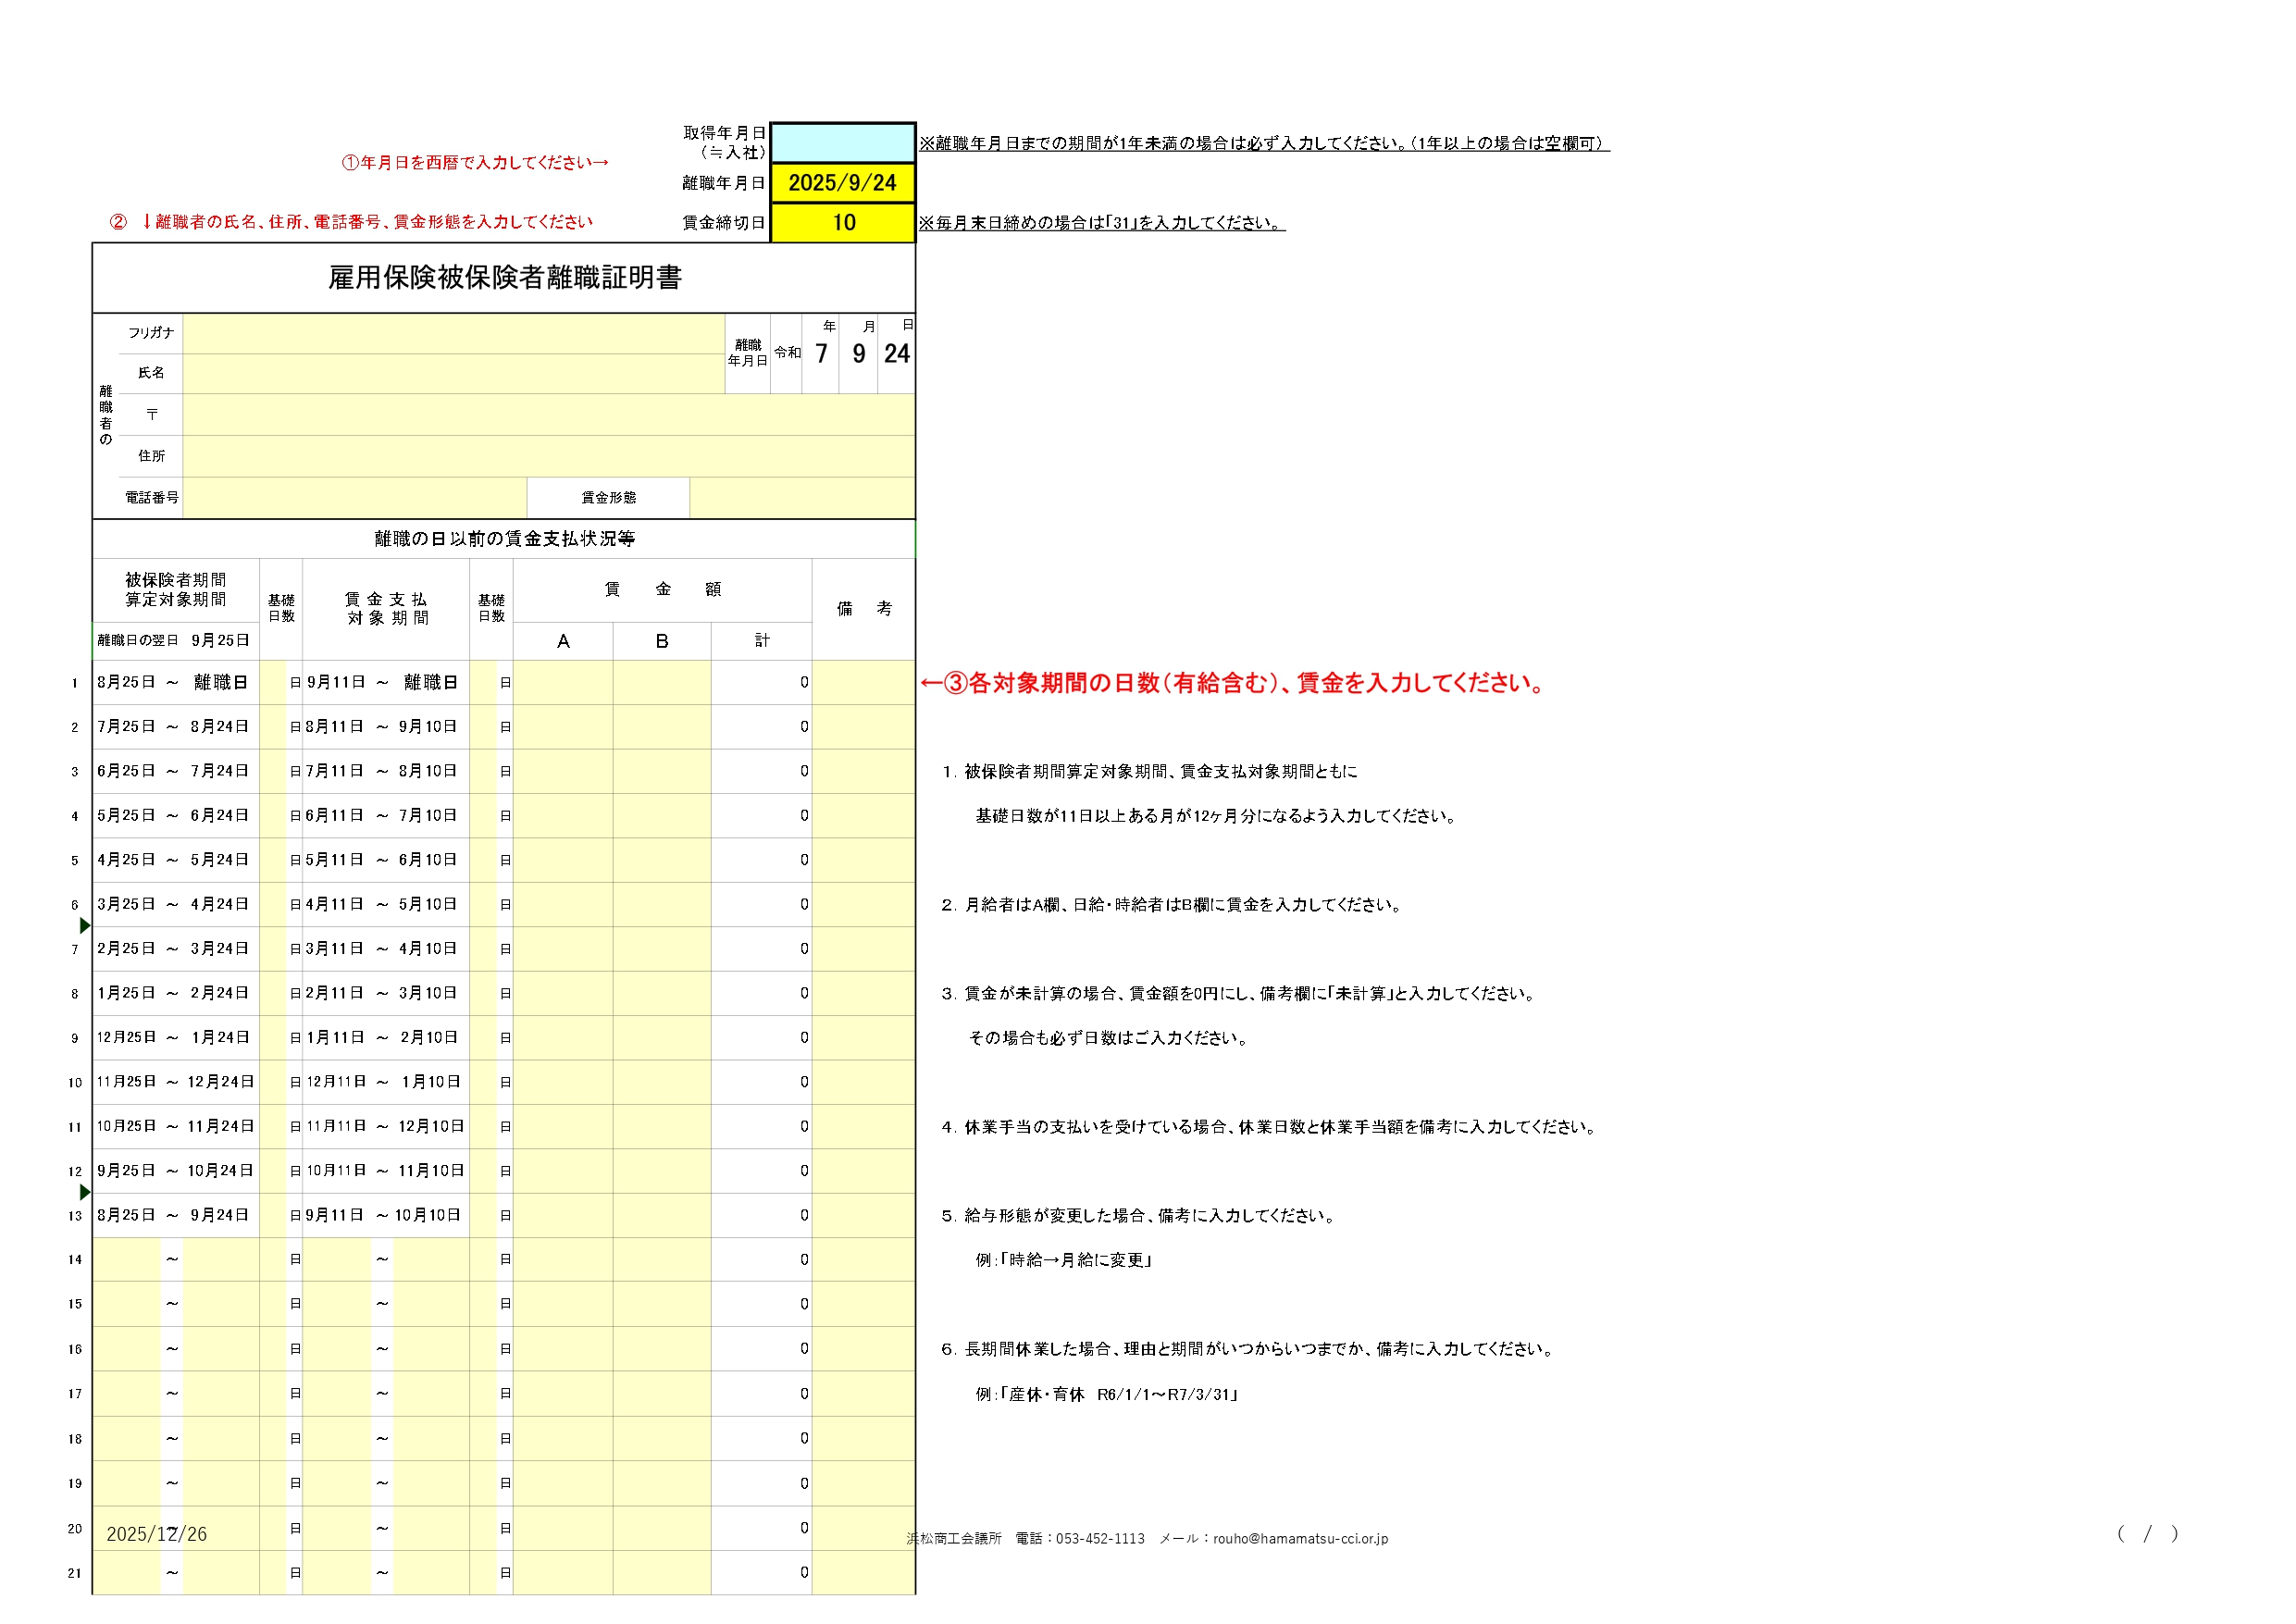Image resolution: width=2296 pixels, height=1624 pixels.
Task: Select the 離職年月日 cell showing 2025/9/24
Action: tap(842, 183)
